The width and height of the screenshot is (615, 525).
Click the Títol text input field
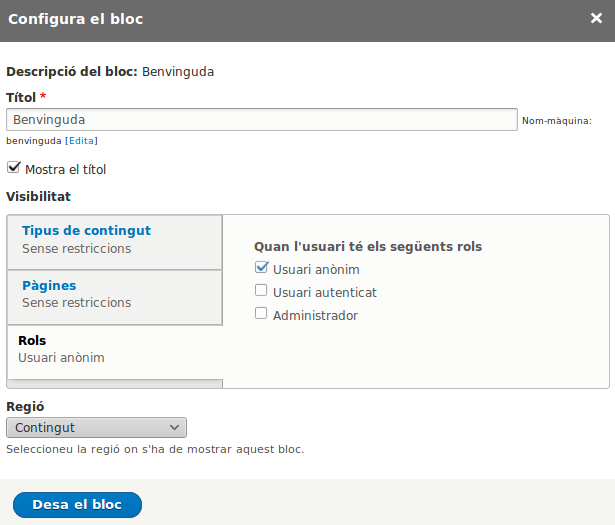tap(261, 119)
